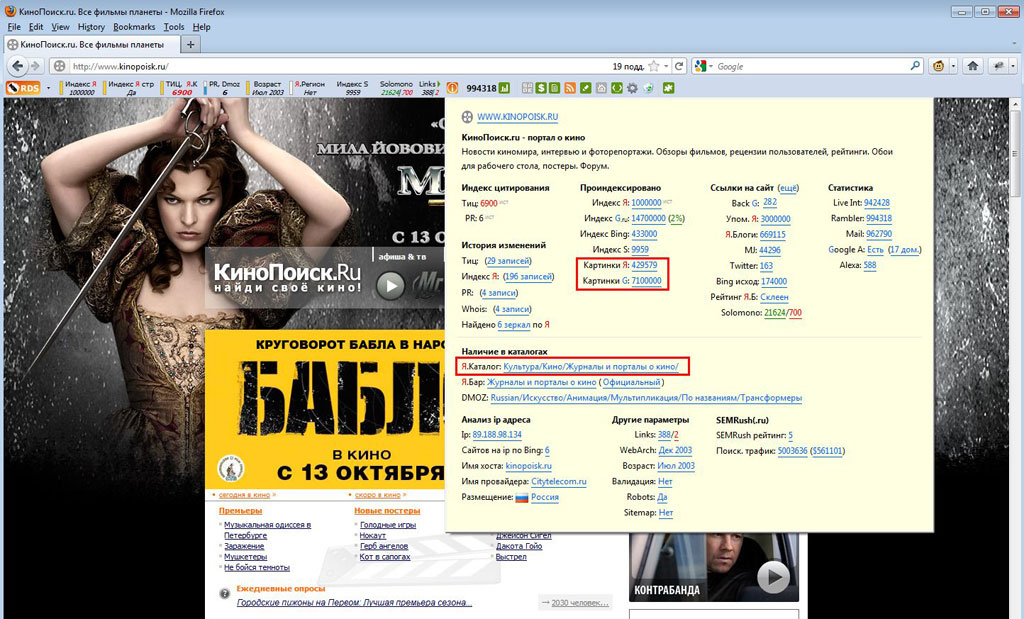Click the orange info icon in RDS bar
Viewport: 1024px width, 619px height.
452,88
